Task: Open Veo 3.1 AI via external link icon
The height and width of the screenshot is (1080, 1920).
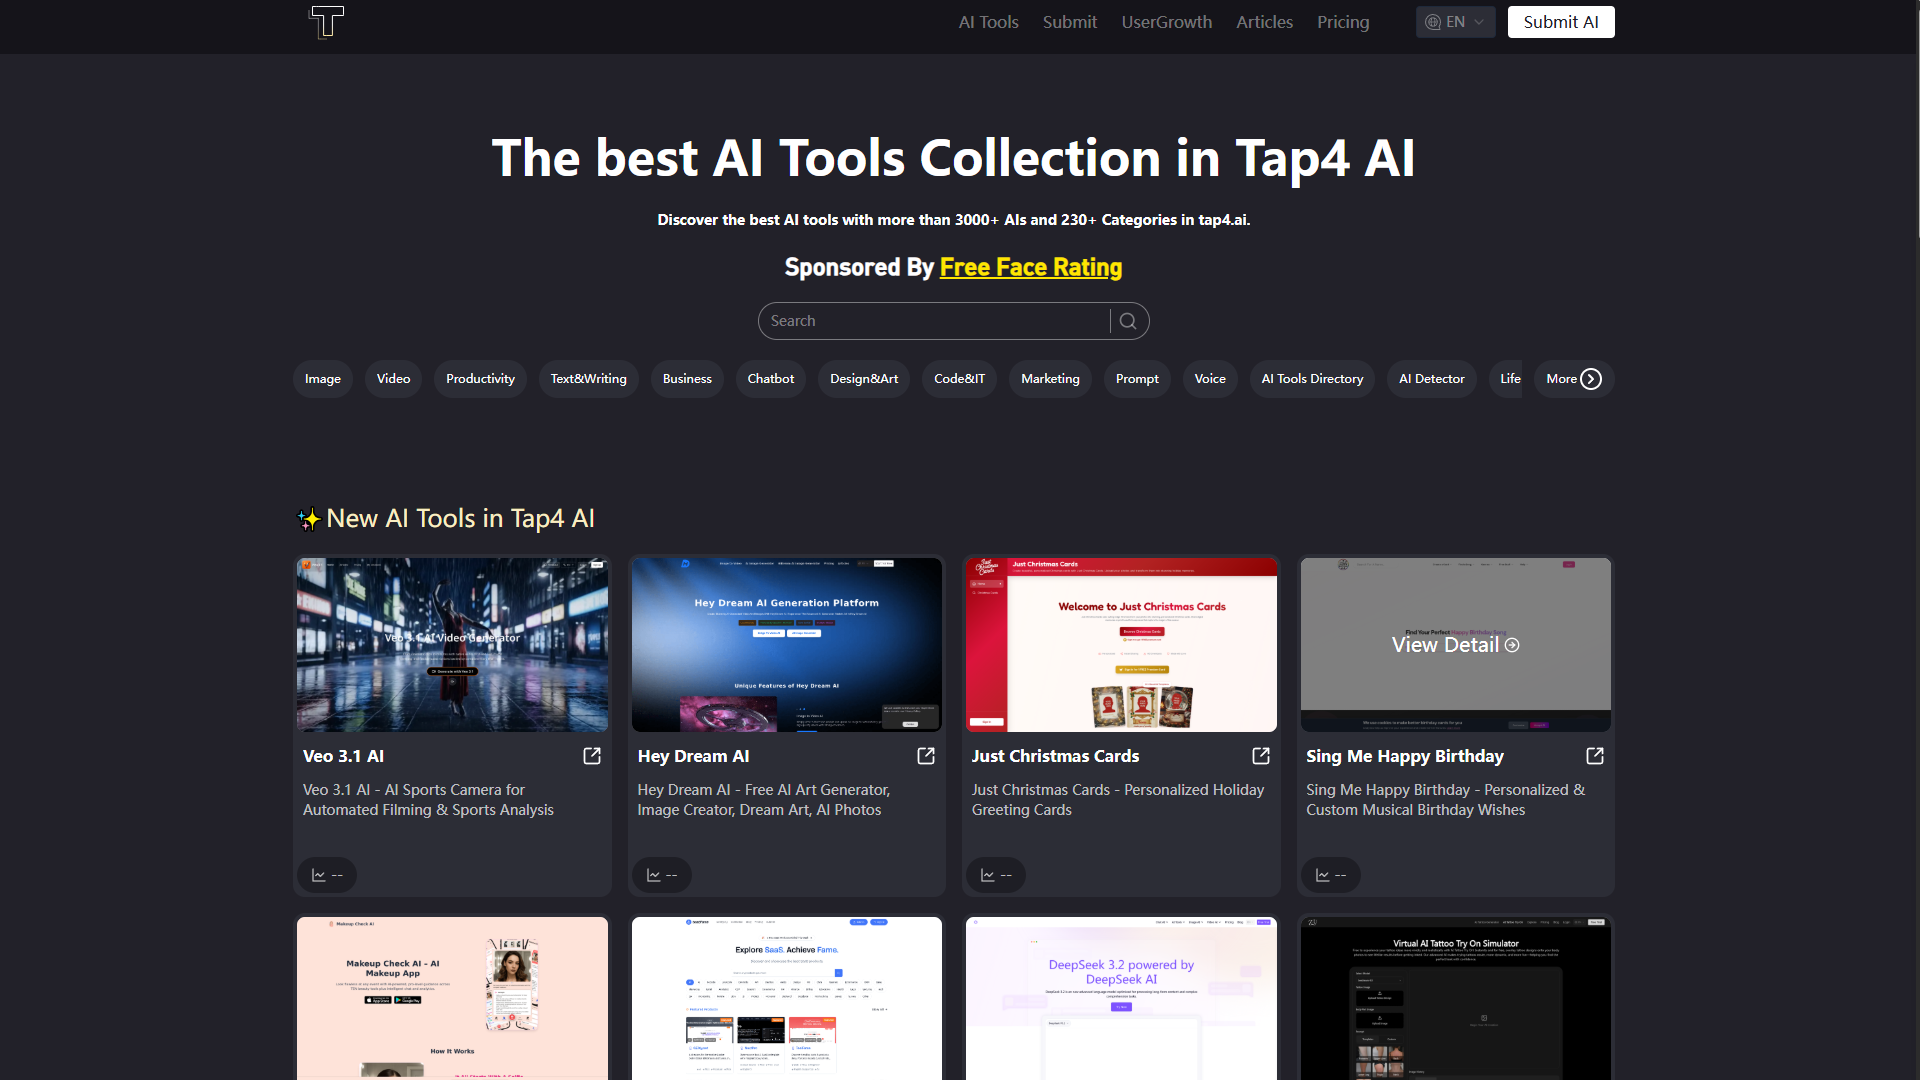Action: point(591,757)
